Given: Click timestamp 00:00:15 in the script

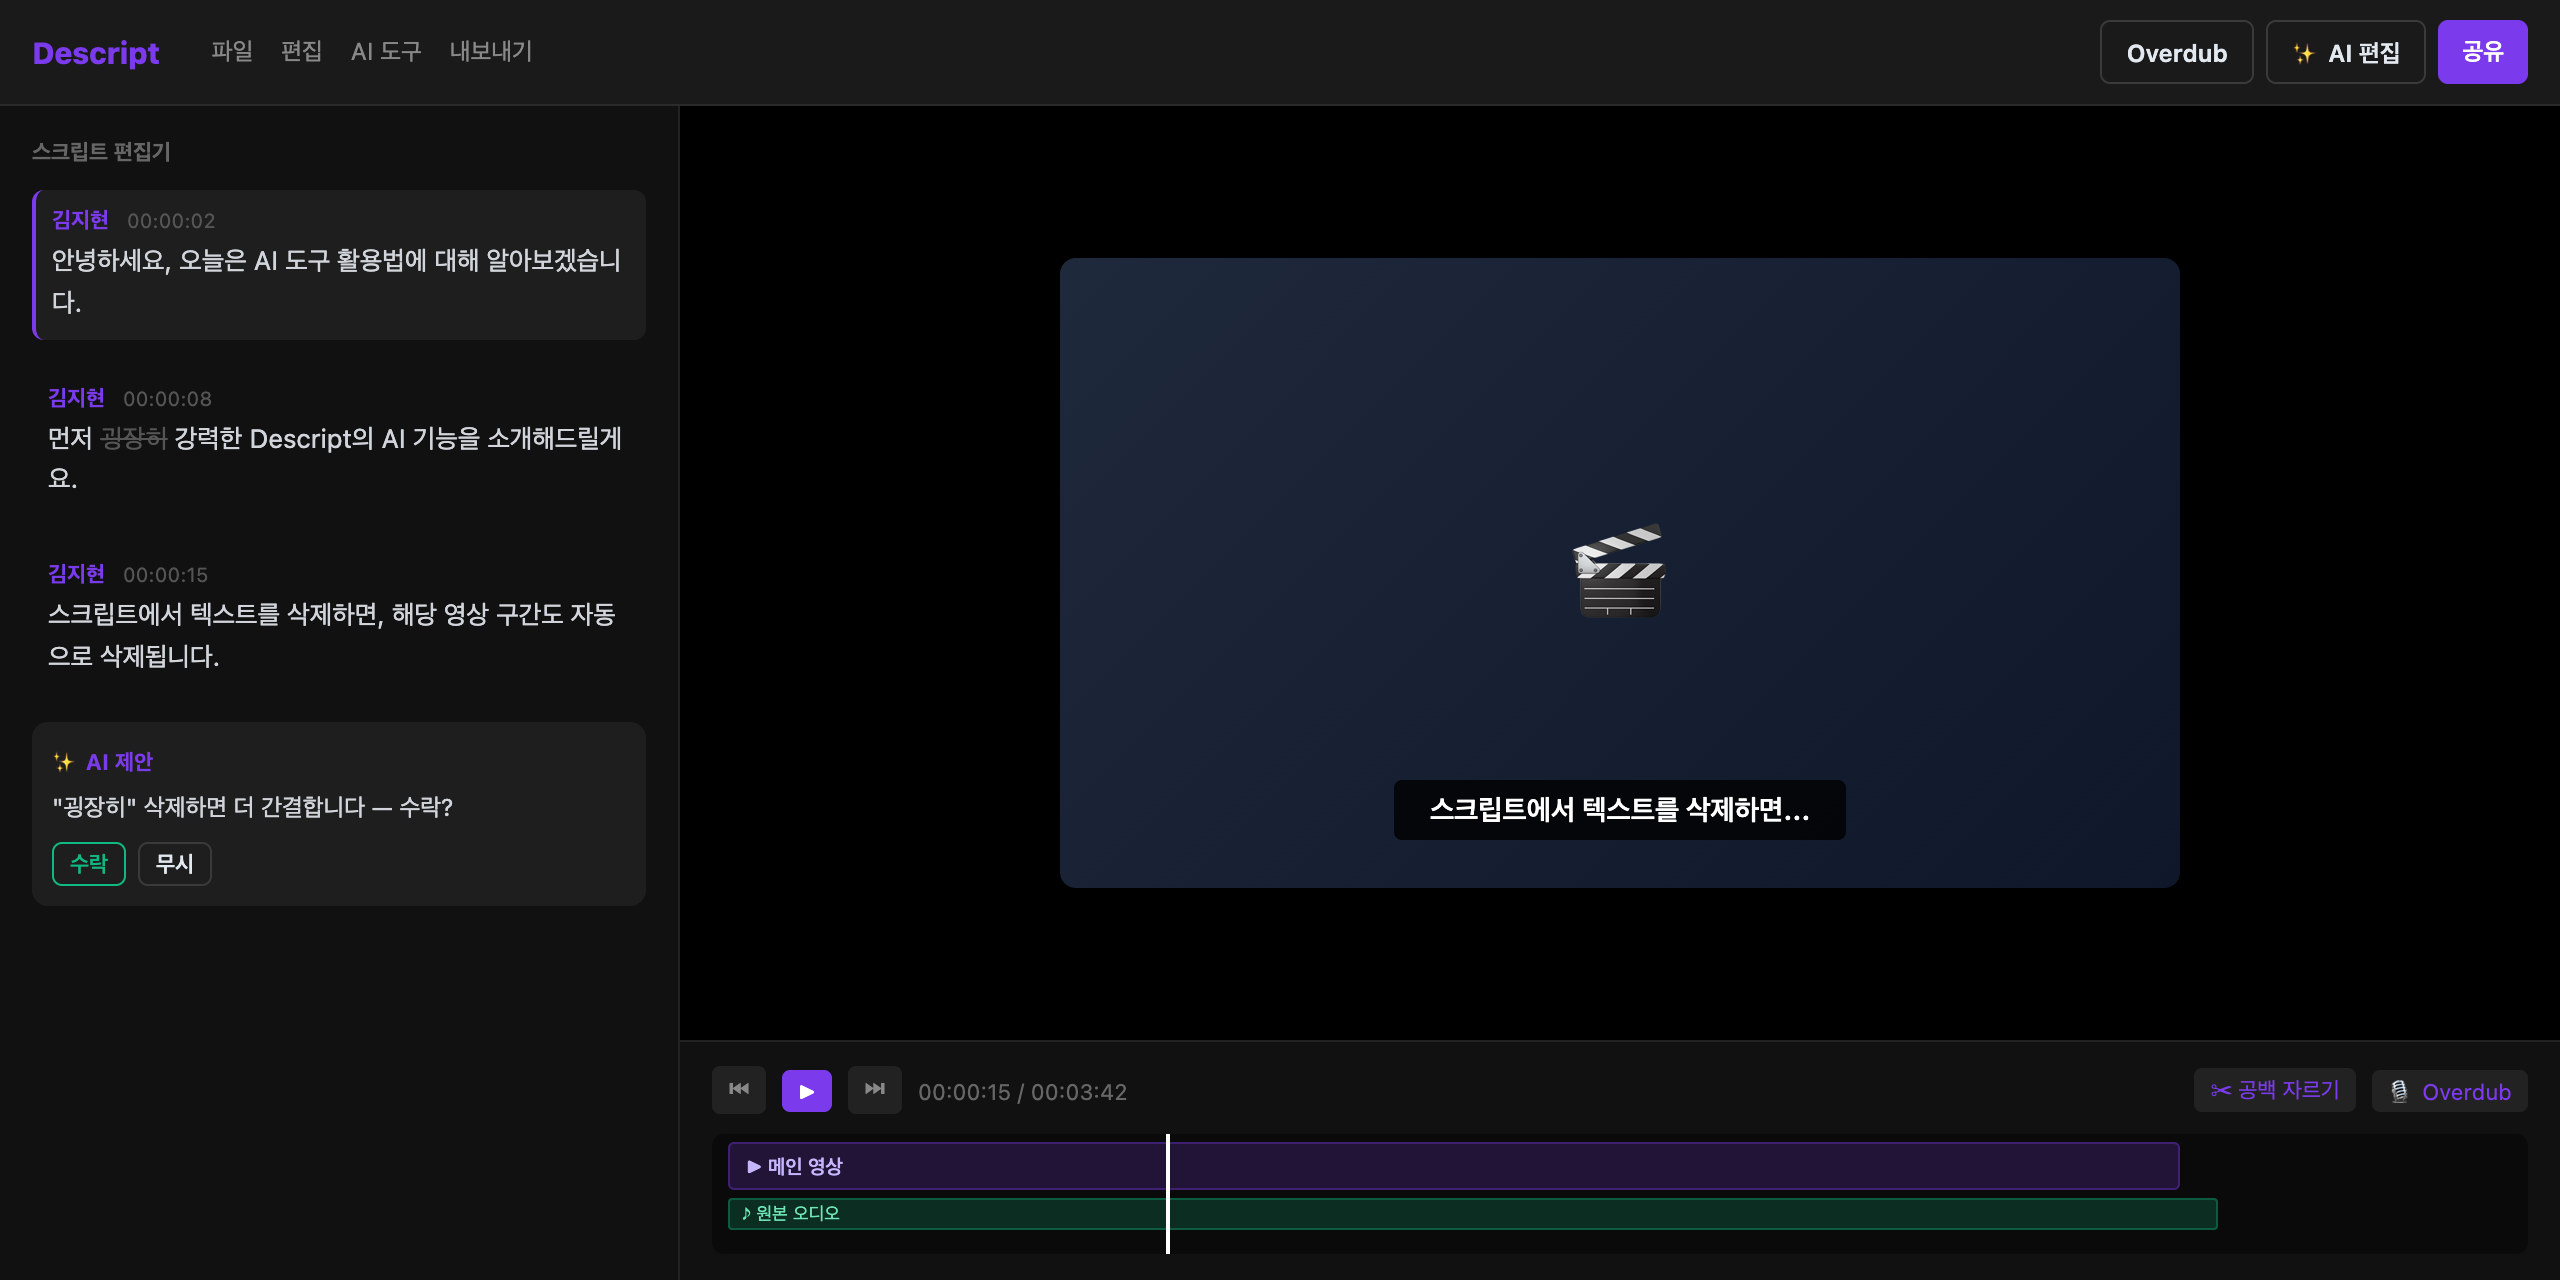Looking at the screenshot, I should click(x=165, y=575).
